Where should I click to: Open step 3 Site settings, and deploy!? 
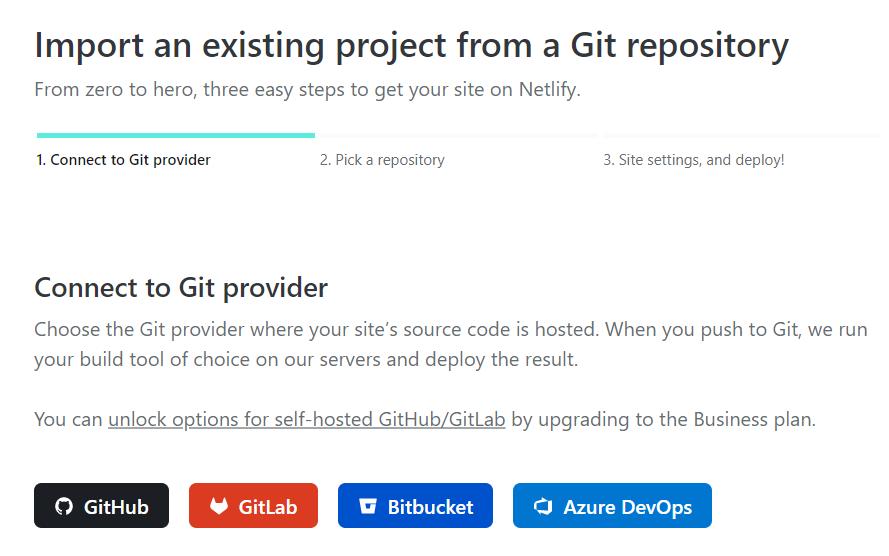pos(693,160)
